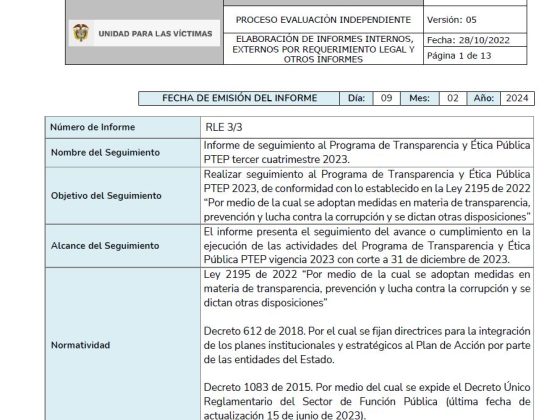Viewport: 560px width, 420px height.
Task: Click 'ELABORACIÓN DE INFORMES INTERNOS' title cell
Action: pos(323,49)
